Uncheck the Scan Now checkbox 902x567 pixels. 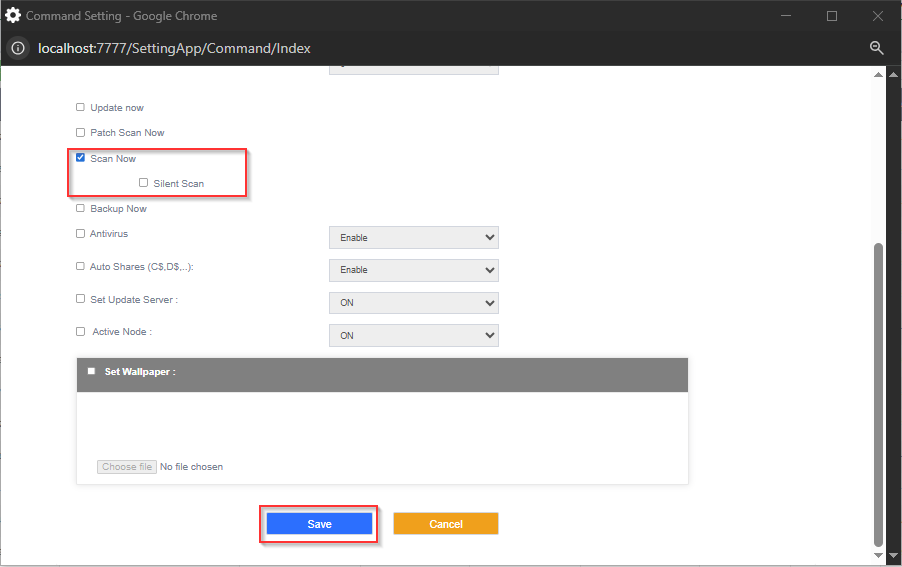coord(81,158)
